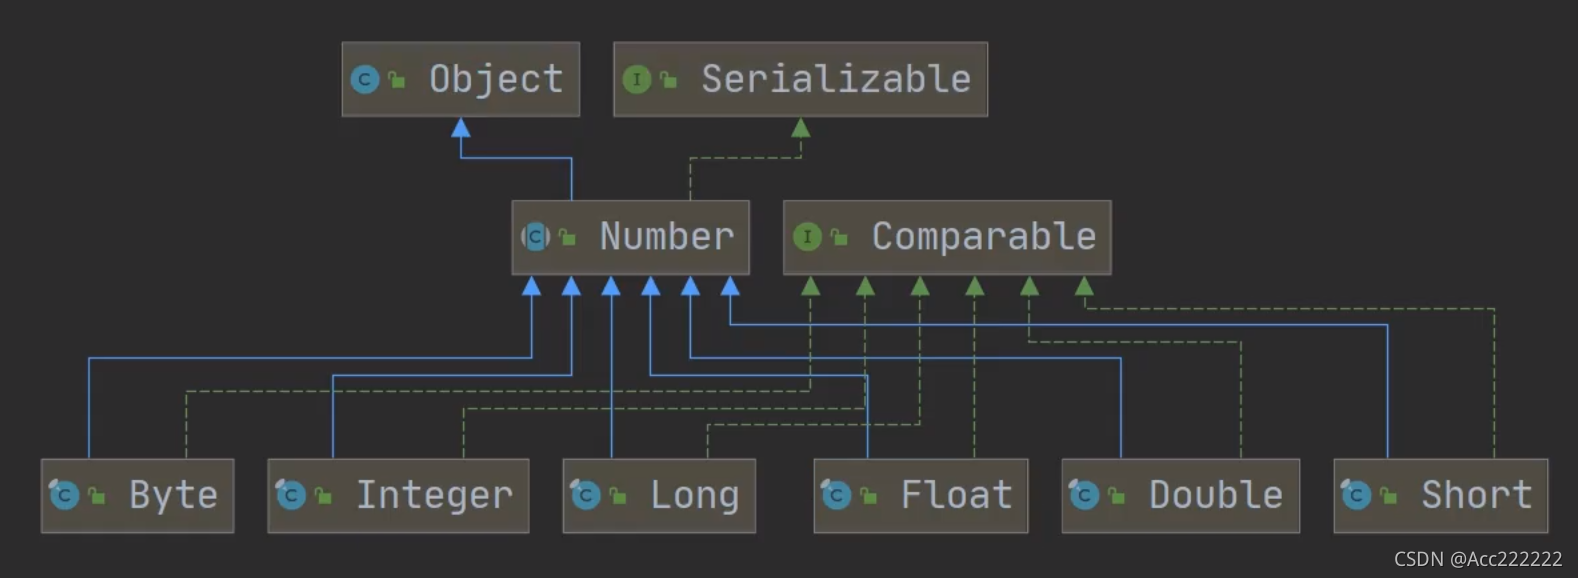1578x578 pixels.
Task: Click the green lock icon on Integer
Action: 323,495
